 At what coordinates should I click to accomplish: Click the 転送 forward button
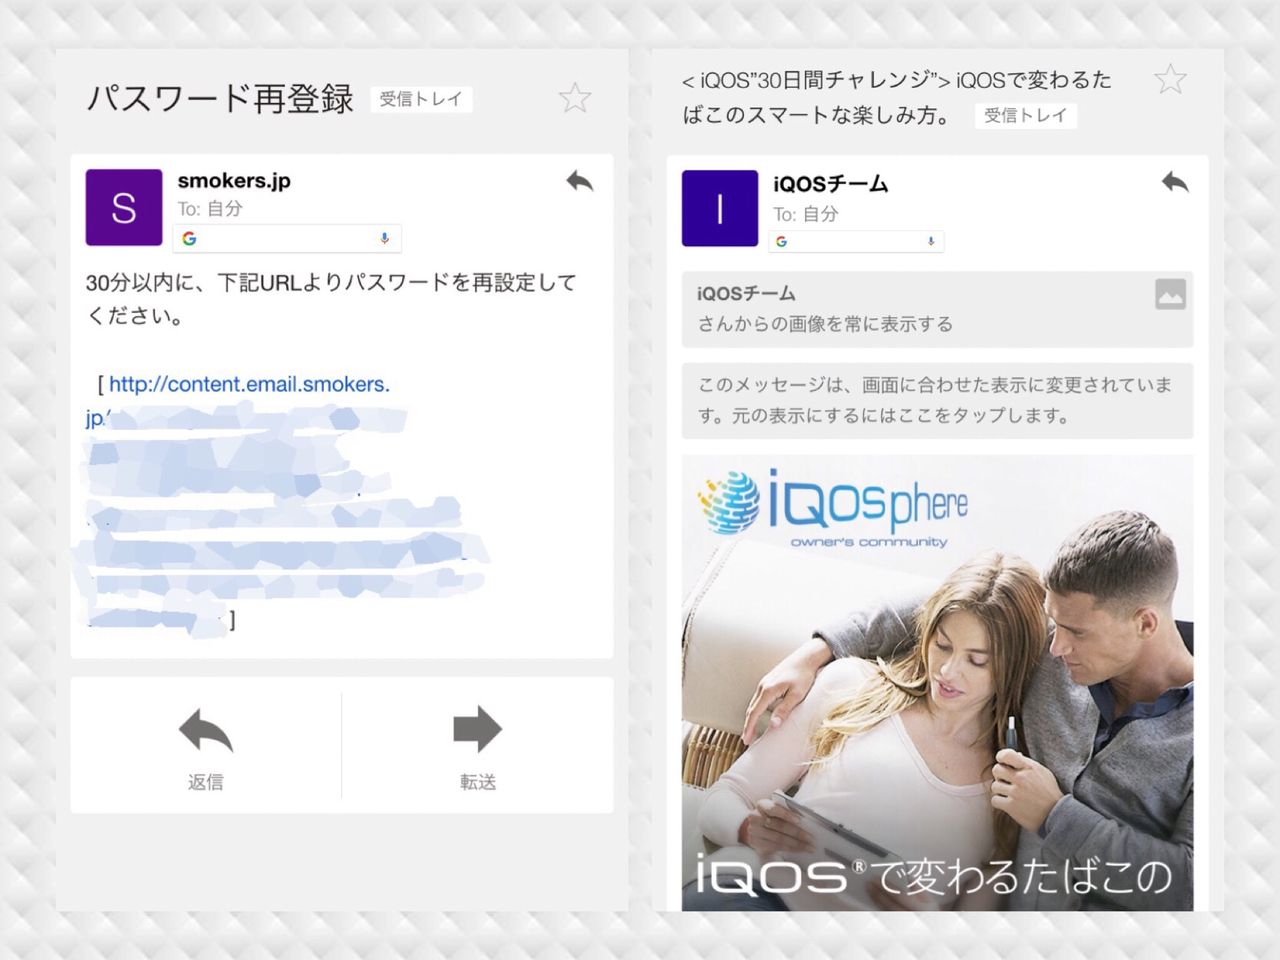pyautogui.click(x=478, y=747)
